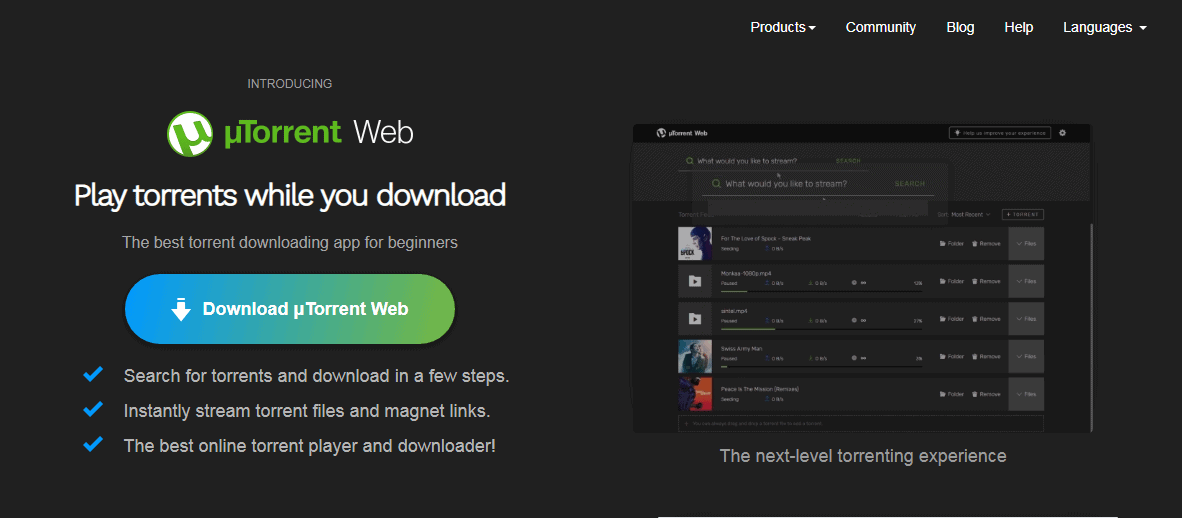Expand Files for For The Love of Spock
Image resolution: width=1182 pixels, height=518 pixels.
click(x=1026, y=244)
